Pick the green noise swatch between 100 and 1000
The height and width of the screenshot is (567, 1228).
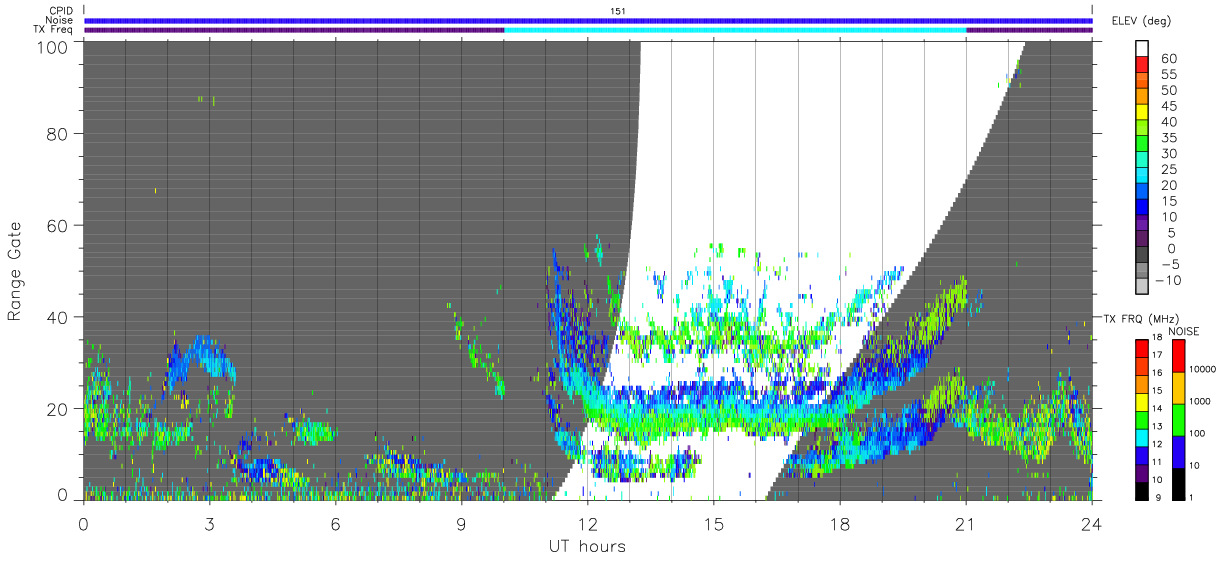click(1178, 420)
